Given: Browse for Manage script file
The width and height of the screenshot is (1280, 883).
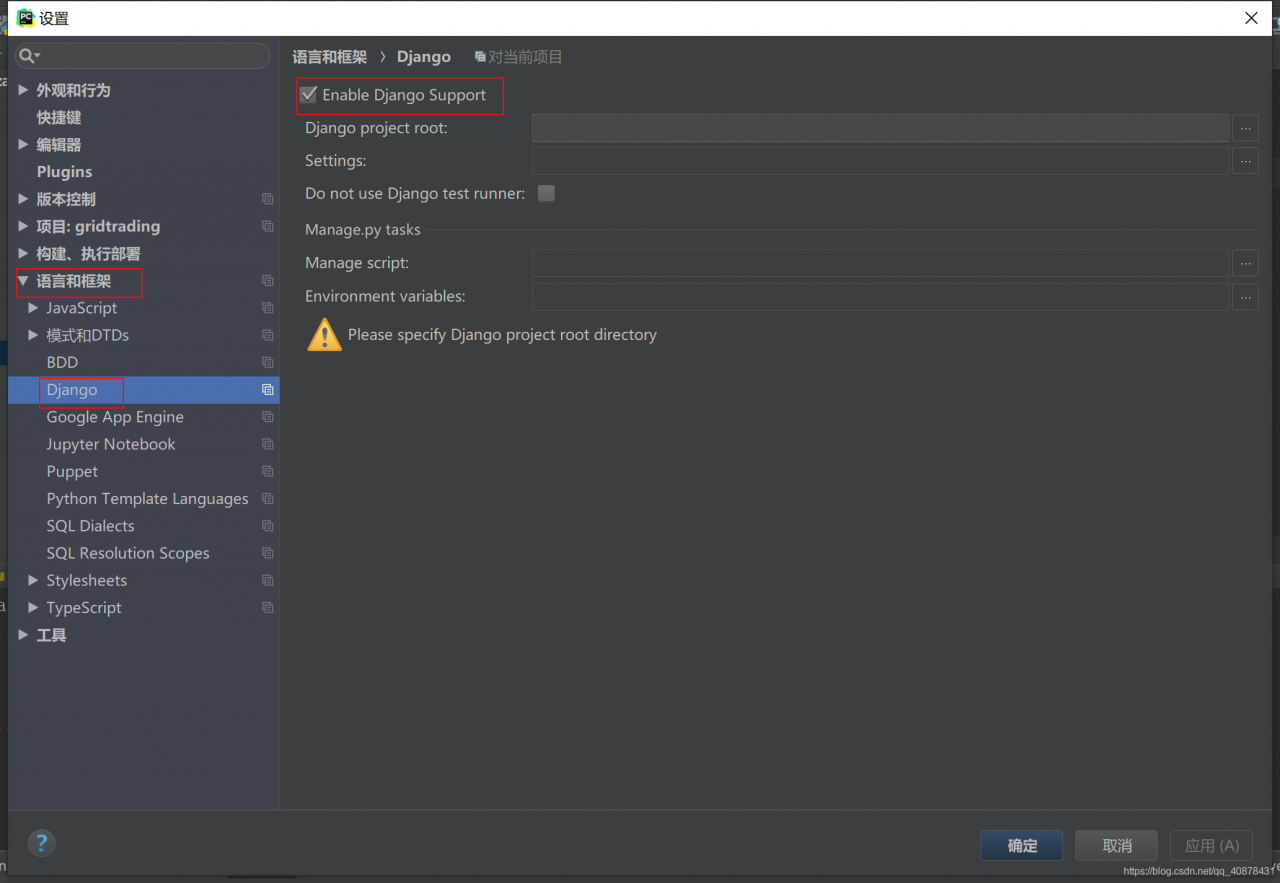Looking at the screenshot, I should pos(1245,263).
